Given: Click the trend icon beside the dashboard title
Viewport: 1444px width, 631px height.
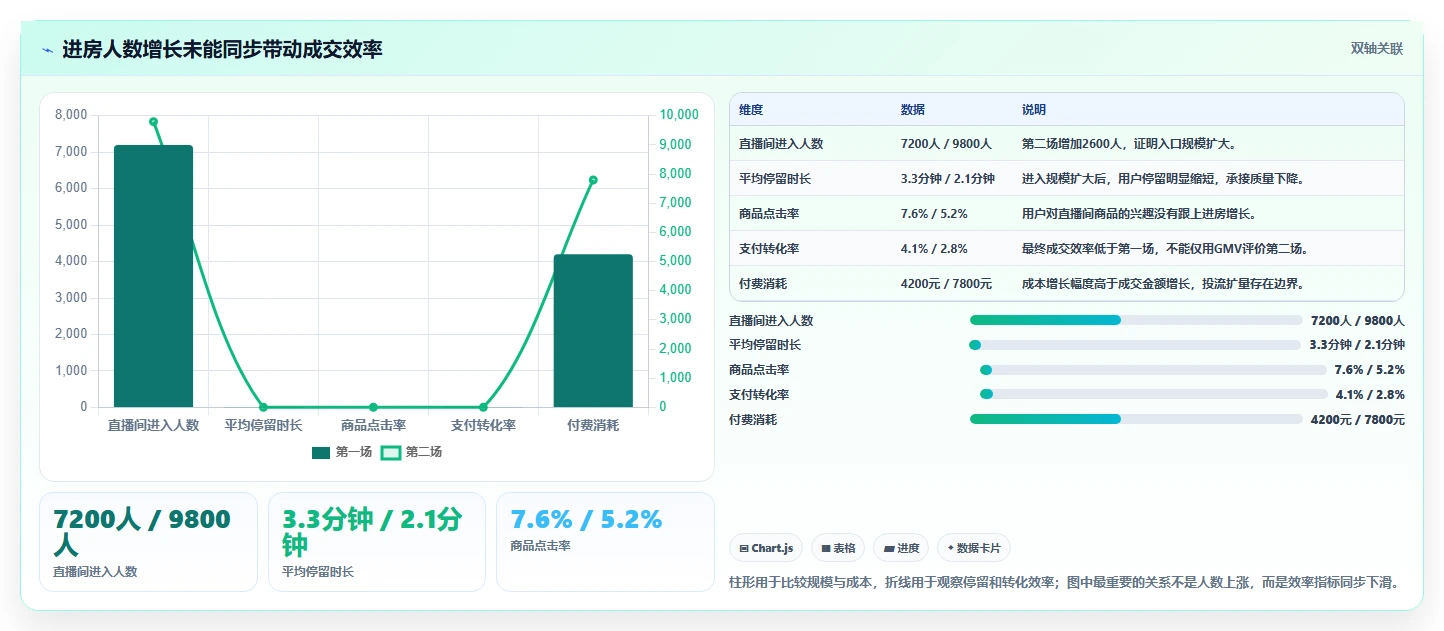Looking at the screenshot, I should [47, 50].
